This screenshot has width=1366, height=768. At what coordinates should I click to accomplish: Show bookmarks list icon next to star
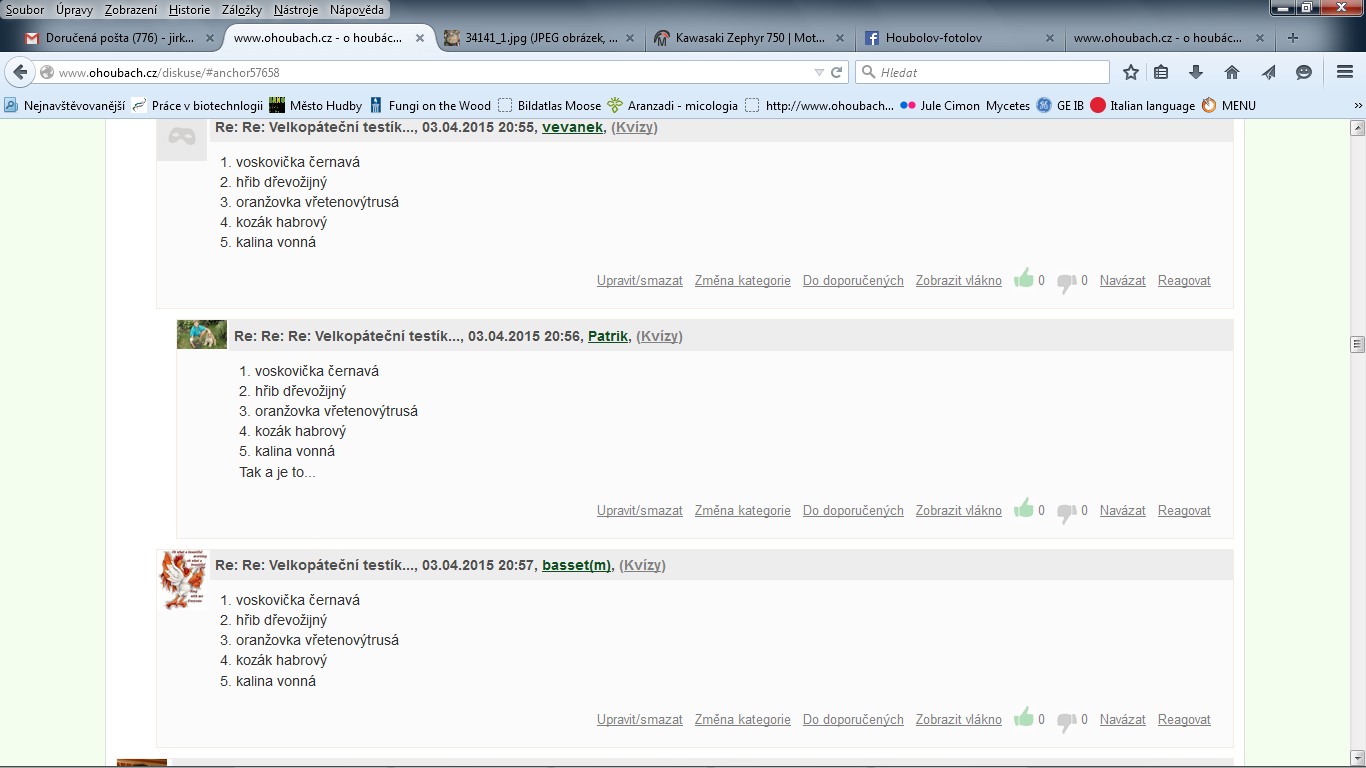1161,72
